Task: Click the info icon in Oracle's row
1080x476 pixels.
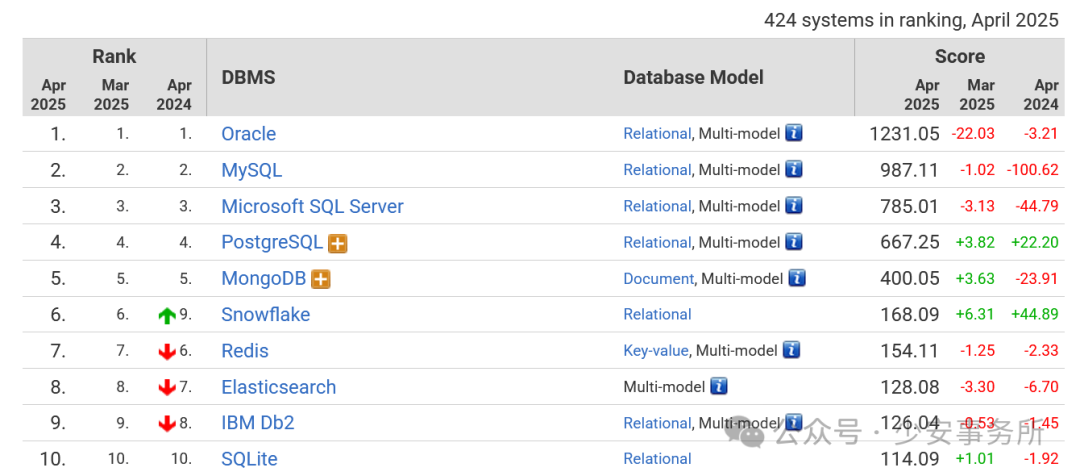Action: coord(794,133)
